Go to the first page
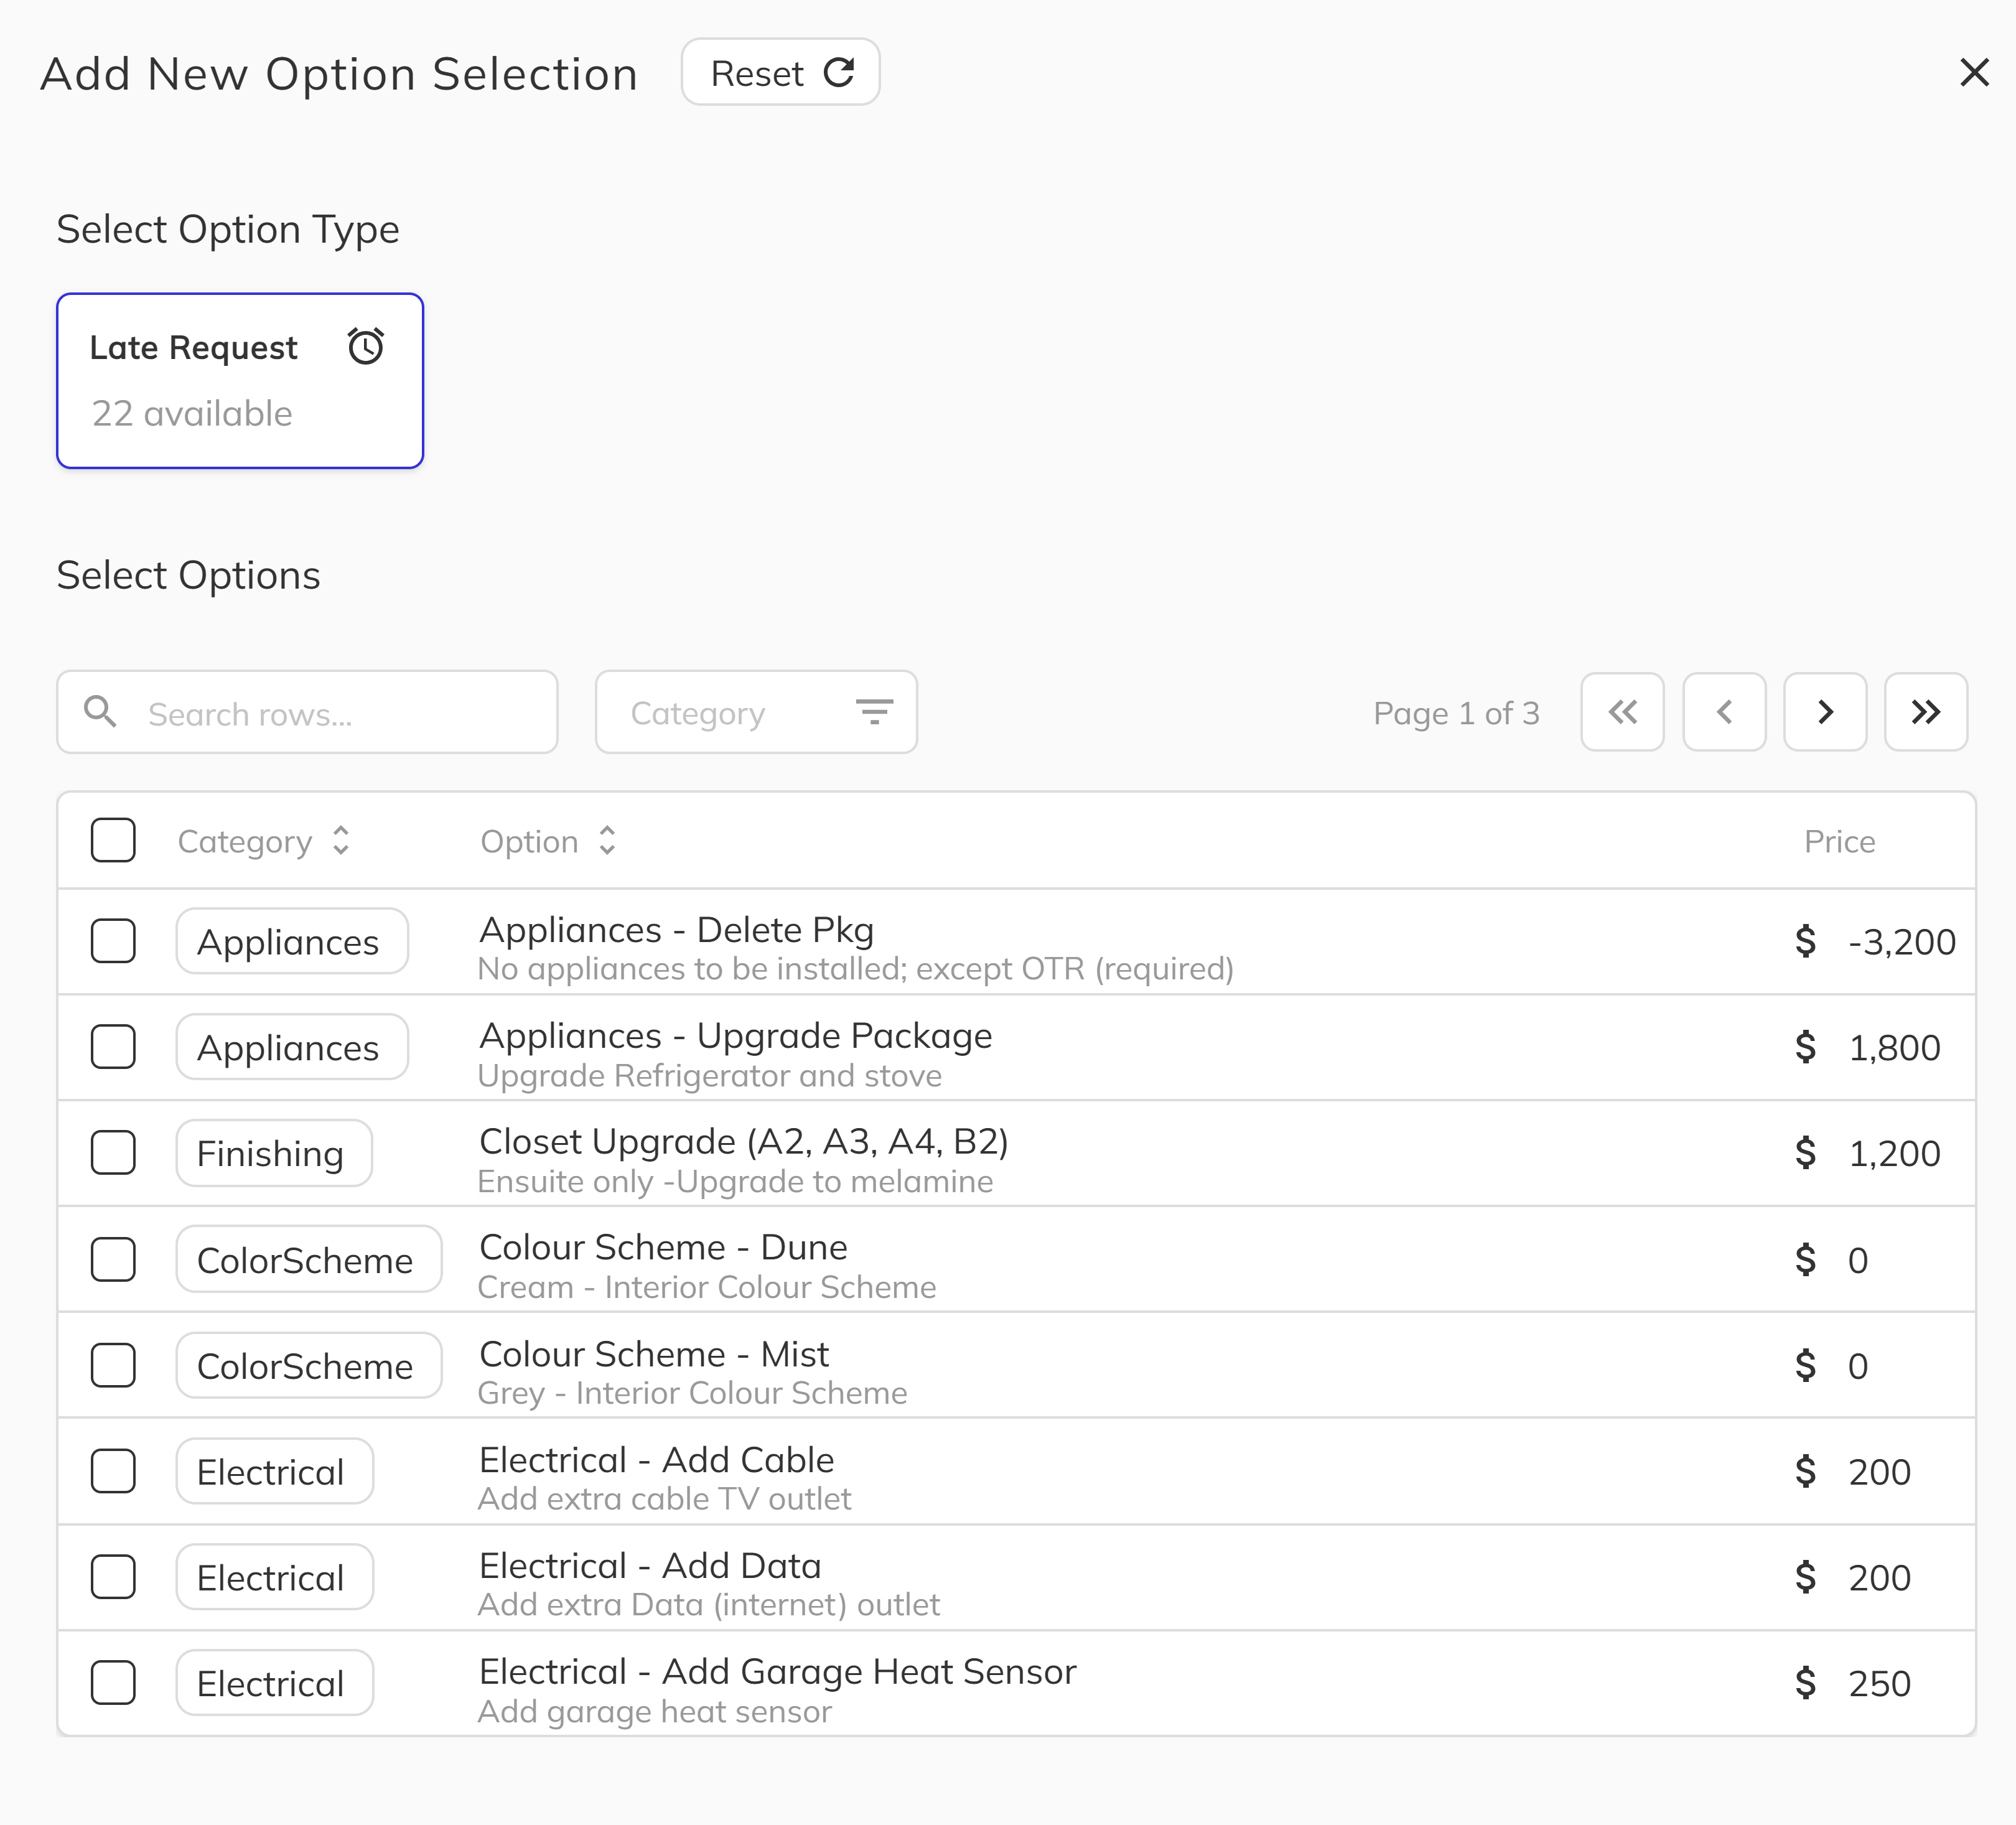Screen dimensions: 2016x1825 (x=1622, y=712)
